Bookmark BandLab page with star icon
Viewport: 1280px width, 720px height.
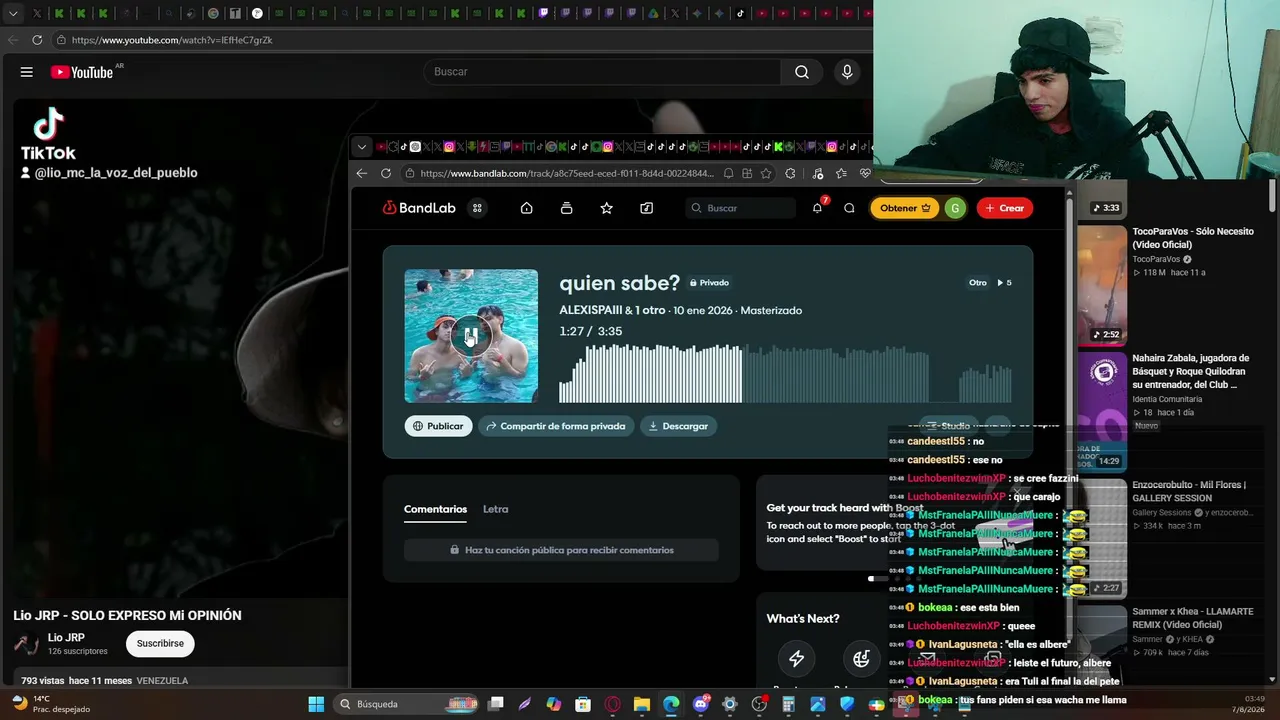coord(766,173)
